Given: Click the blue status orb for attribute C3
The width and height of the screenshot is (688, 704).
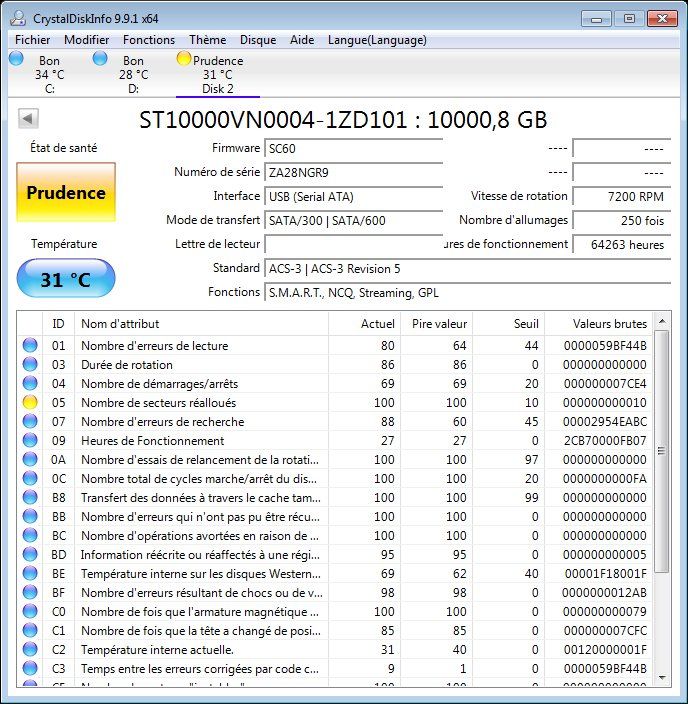Looking at the screenshot, I should click(x=30, y=669).
